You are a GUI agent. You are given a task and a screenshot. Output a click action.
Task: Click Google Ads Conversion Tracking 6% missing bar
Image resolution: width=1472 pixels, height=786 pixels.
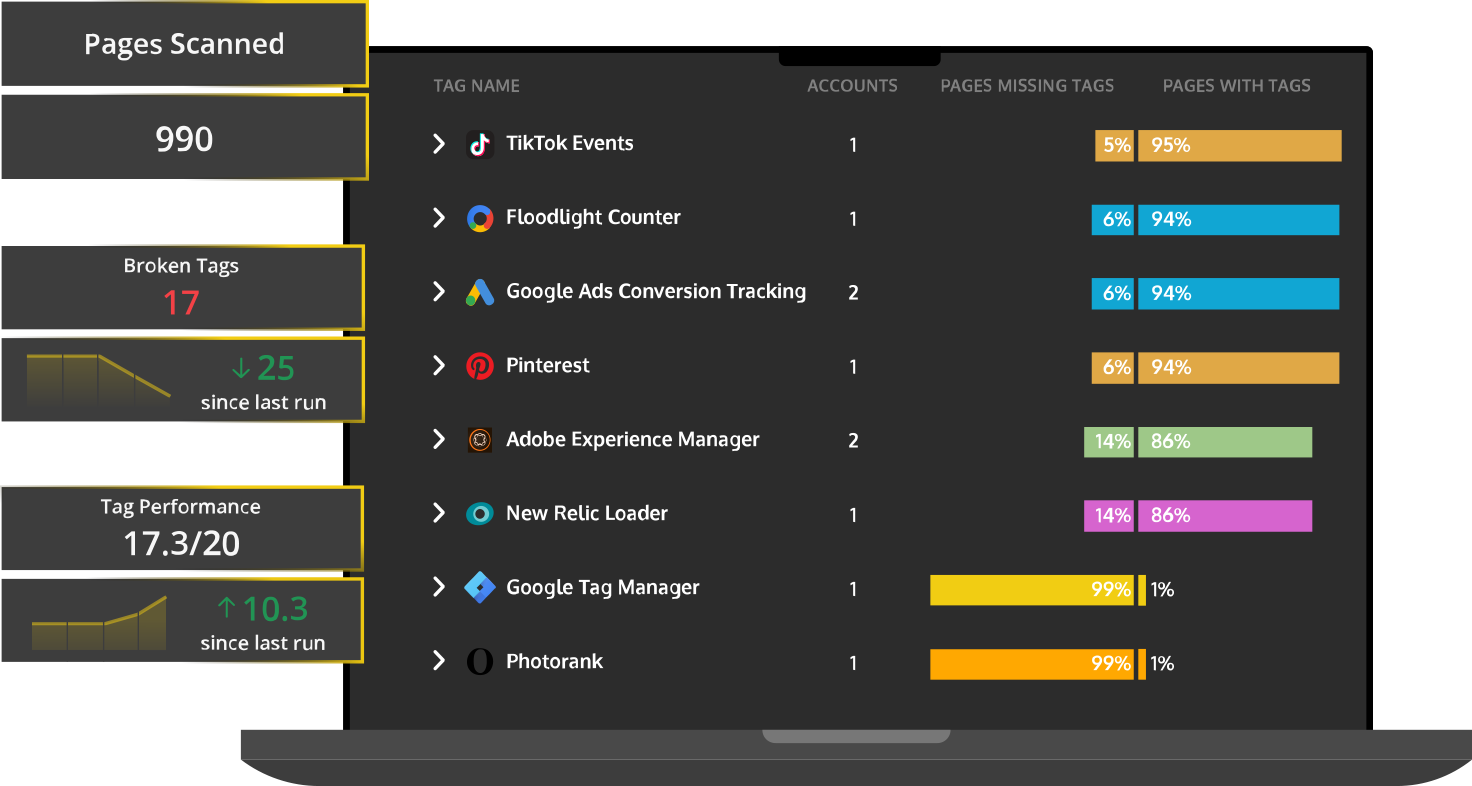tap(1113, 294)
